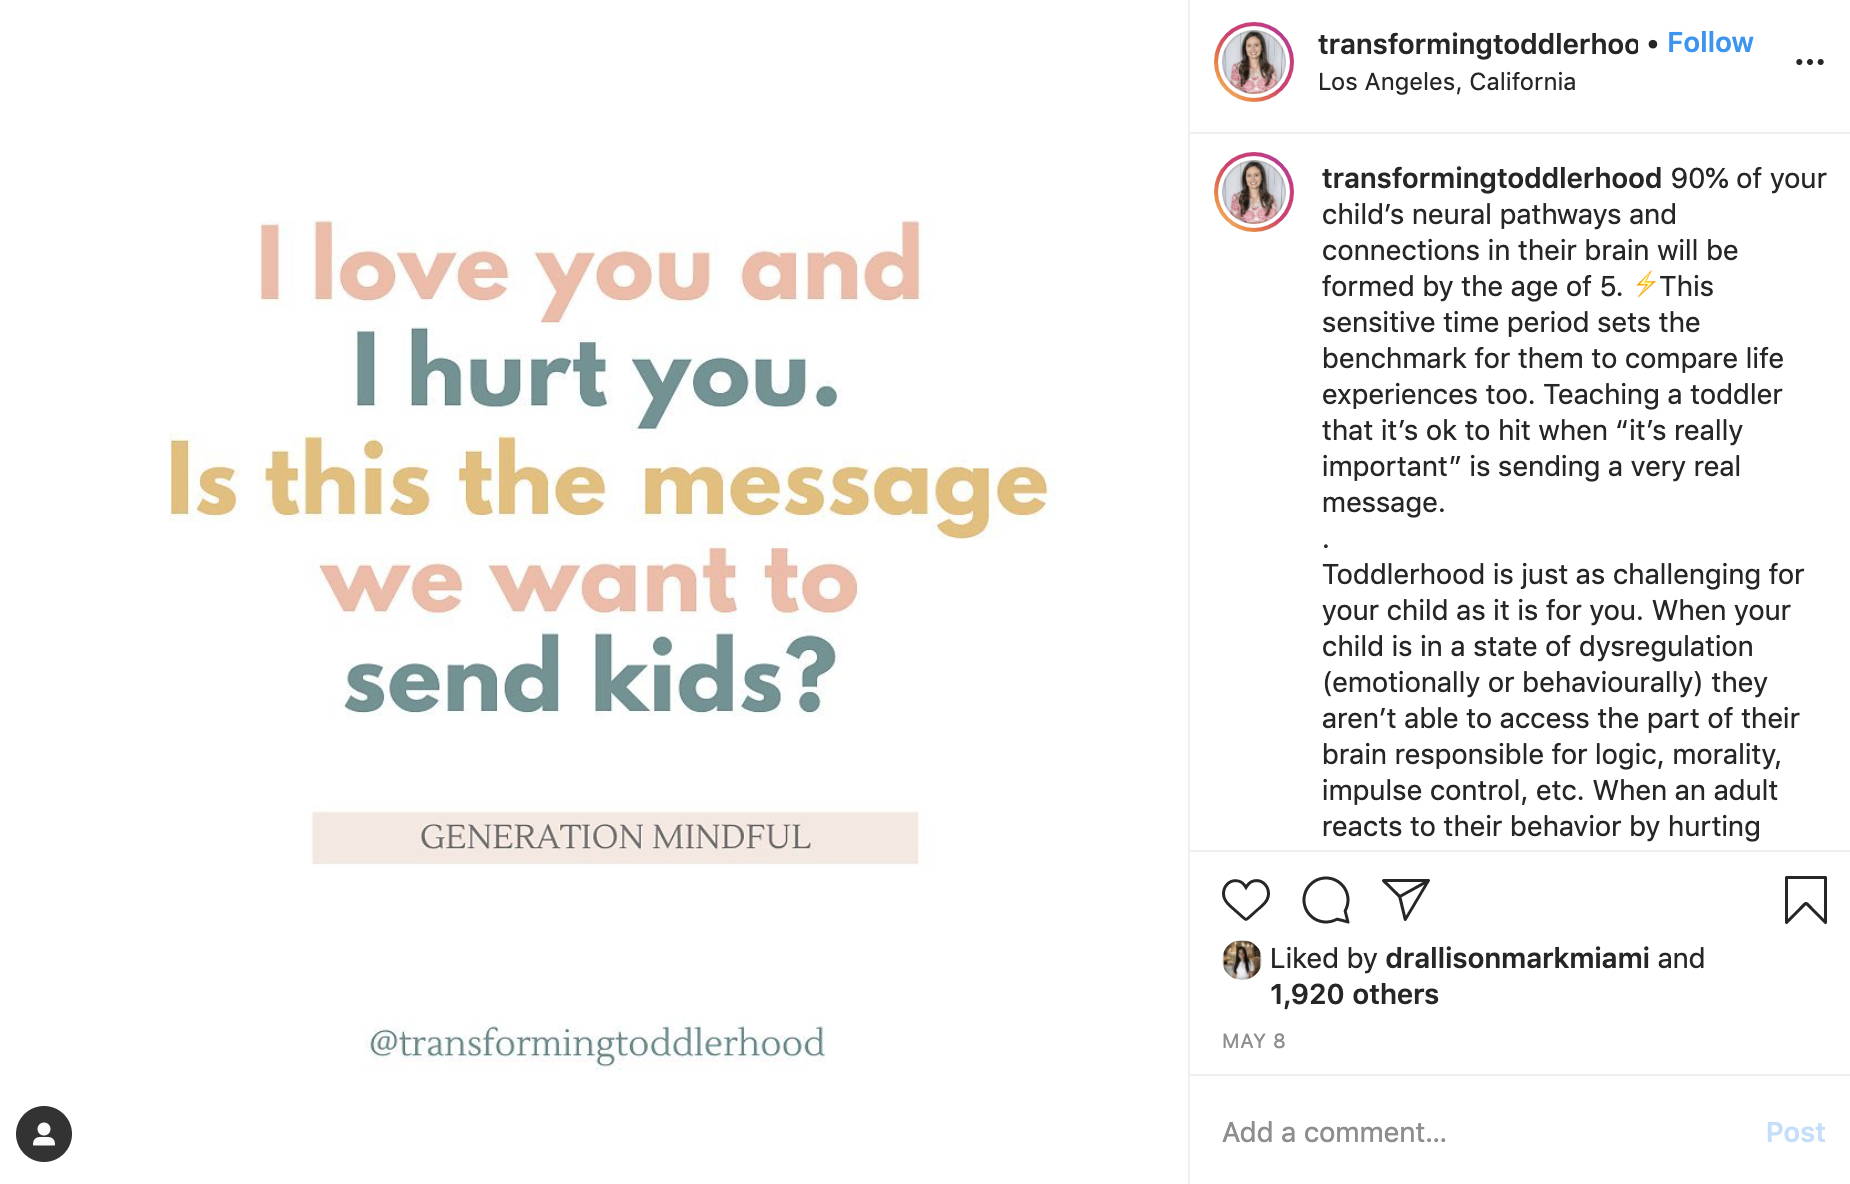Open the Los Angeles, California location link
The width and height of the screenshot is (1850, 1184).
point(1446,82)
